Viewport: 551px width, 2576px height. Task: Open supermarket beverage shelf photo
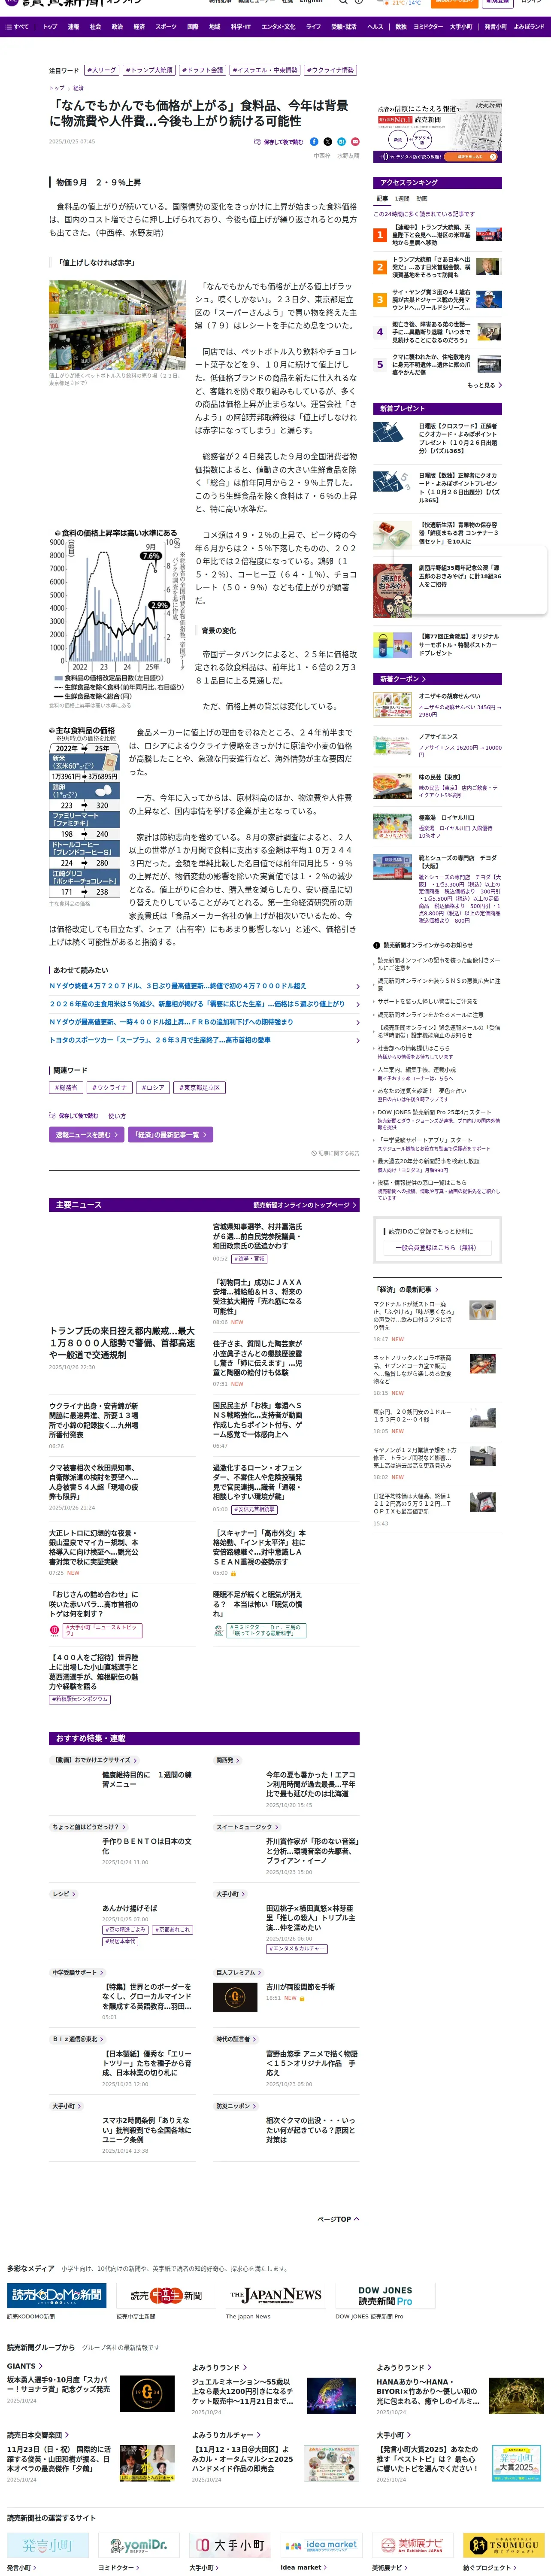(117, 325)
